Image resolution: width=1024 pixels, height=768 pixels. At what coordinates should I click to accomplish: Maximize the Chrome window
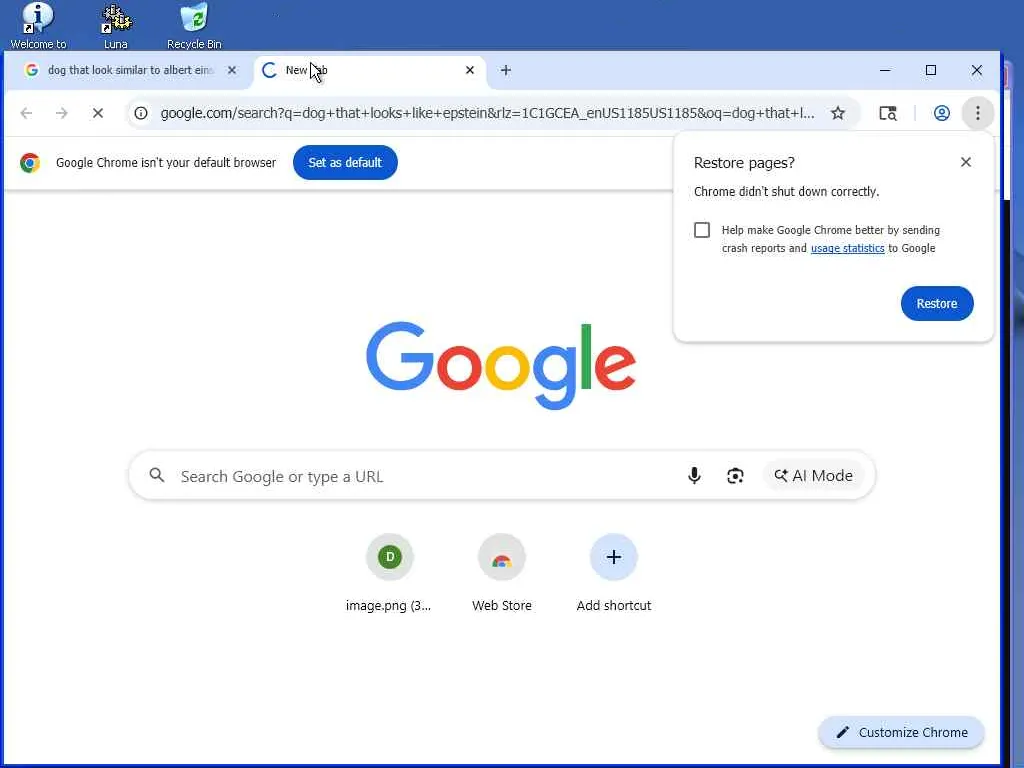pyautogui.click(x=931, y=70)
